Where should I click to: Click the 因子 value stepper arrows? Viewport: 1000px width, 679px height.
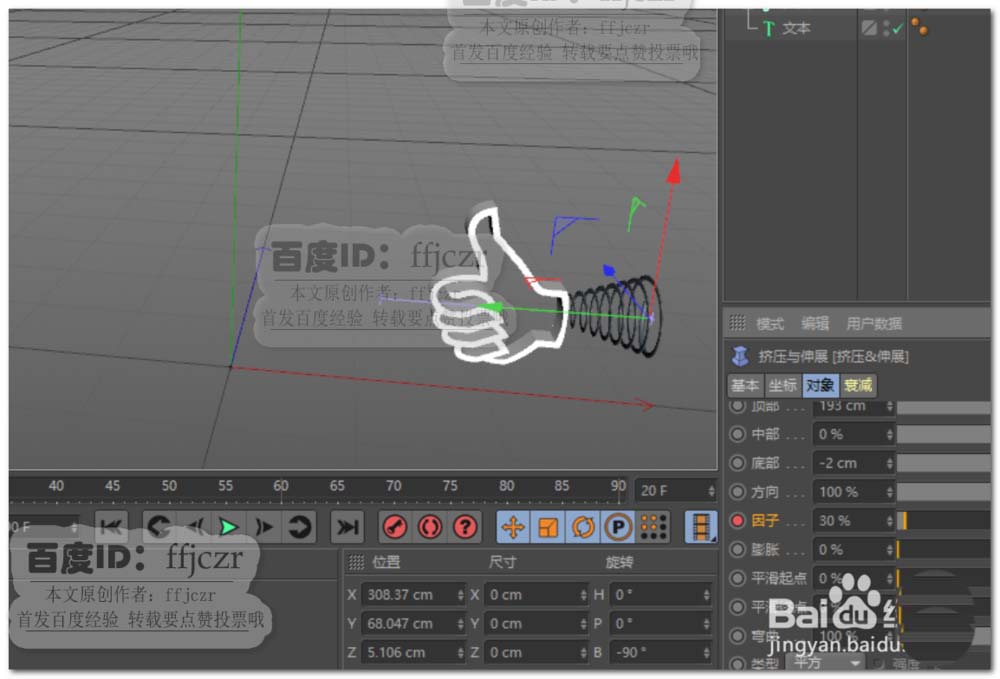click(x=889, y=520)
